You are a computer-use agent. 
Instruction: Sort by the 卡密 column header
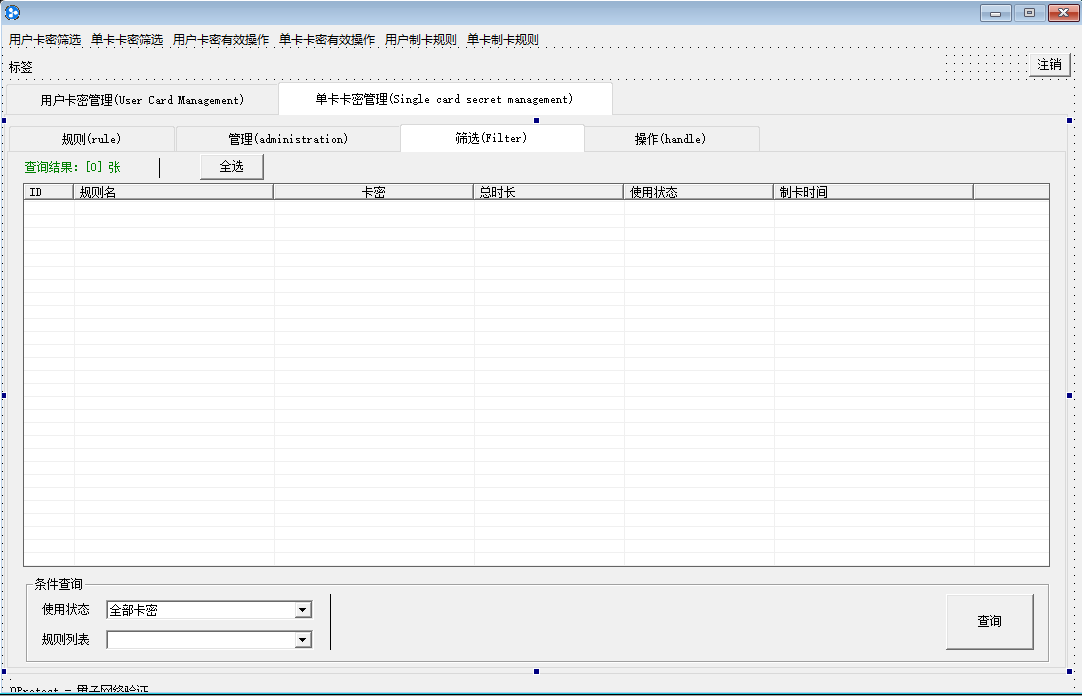click(x=373, y=192)
